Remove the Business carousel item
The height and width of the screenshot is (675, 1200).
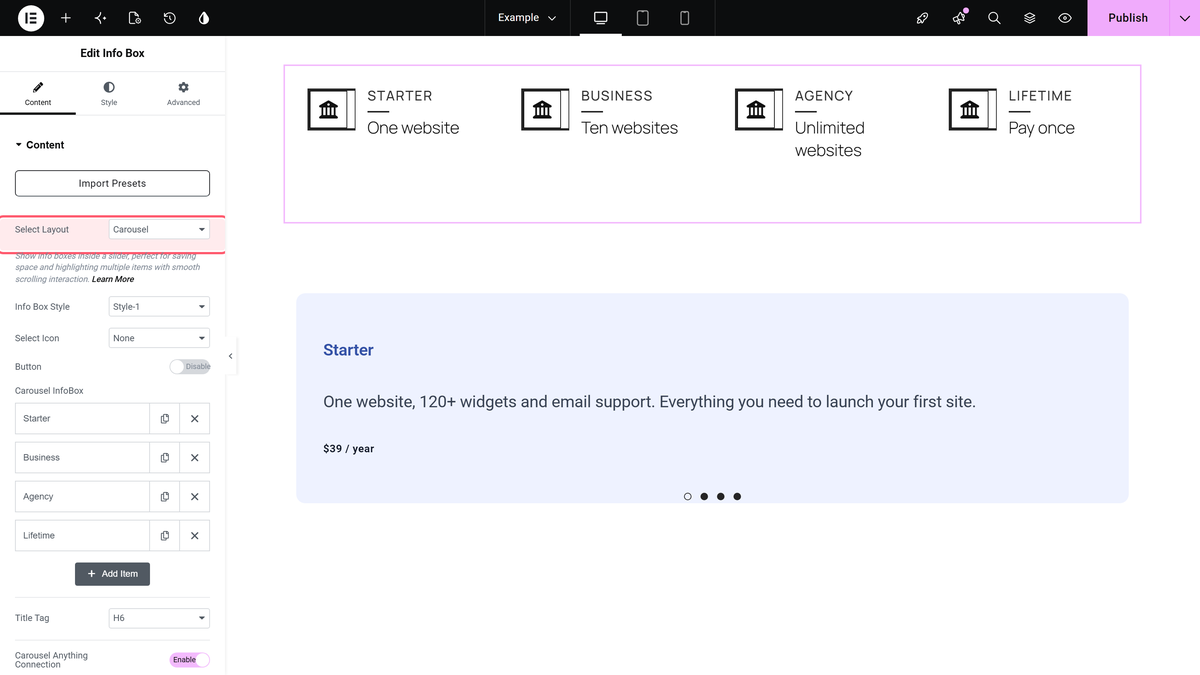tap(195, 458)
